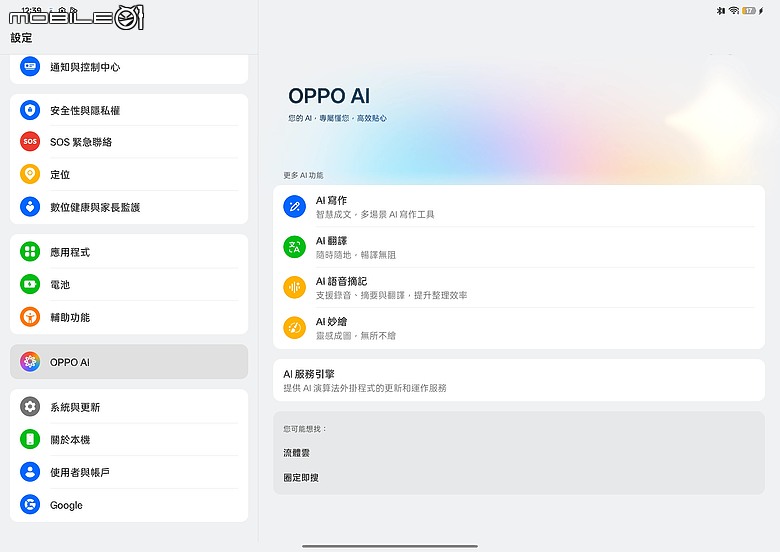Open the AI 妙繪 feature row
The image size is (780, 552).
tap(519, 328)
